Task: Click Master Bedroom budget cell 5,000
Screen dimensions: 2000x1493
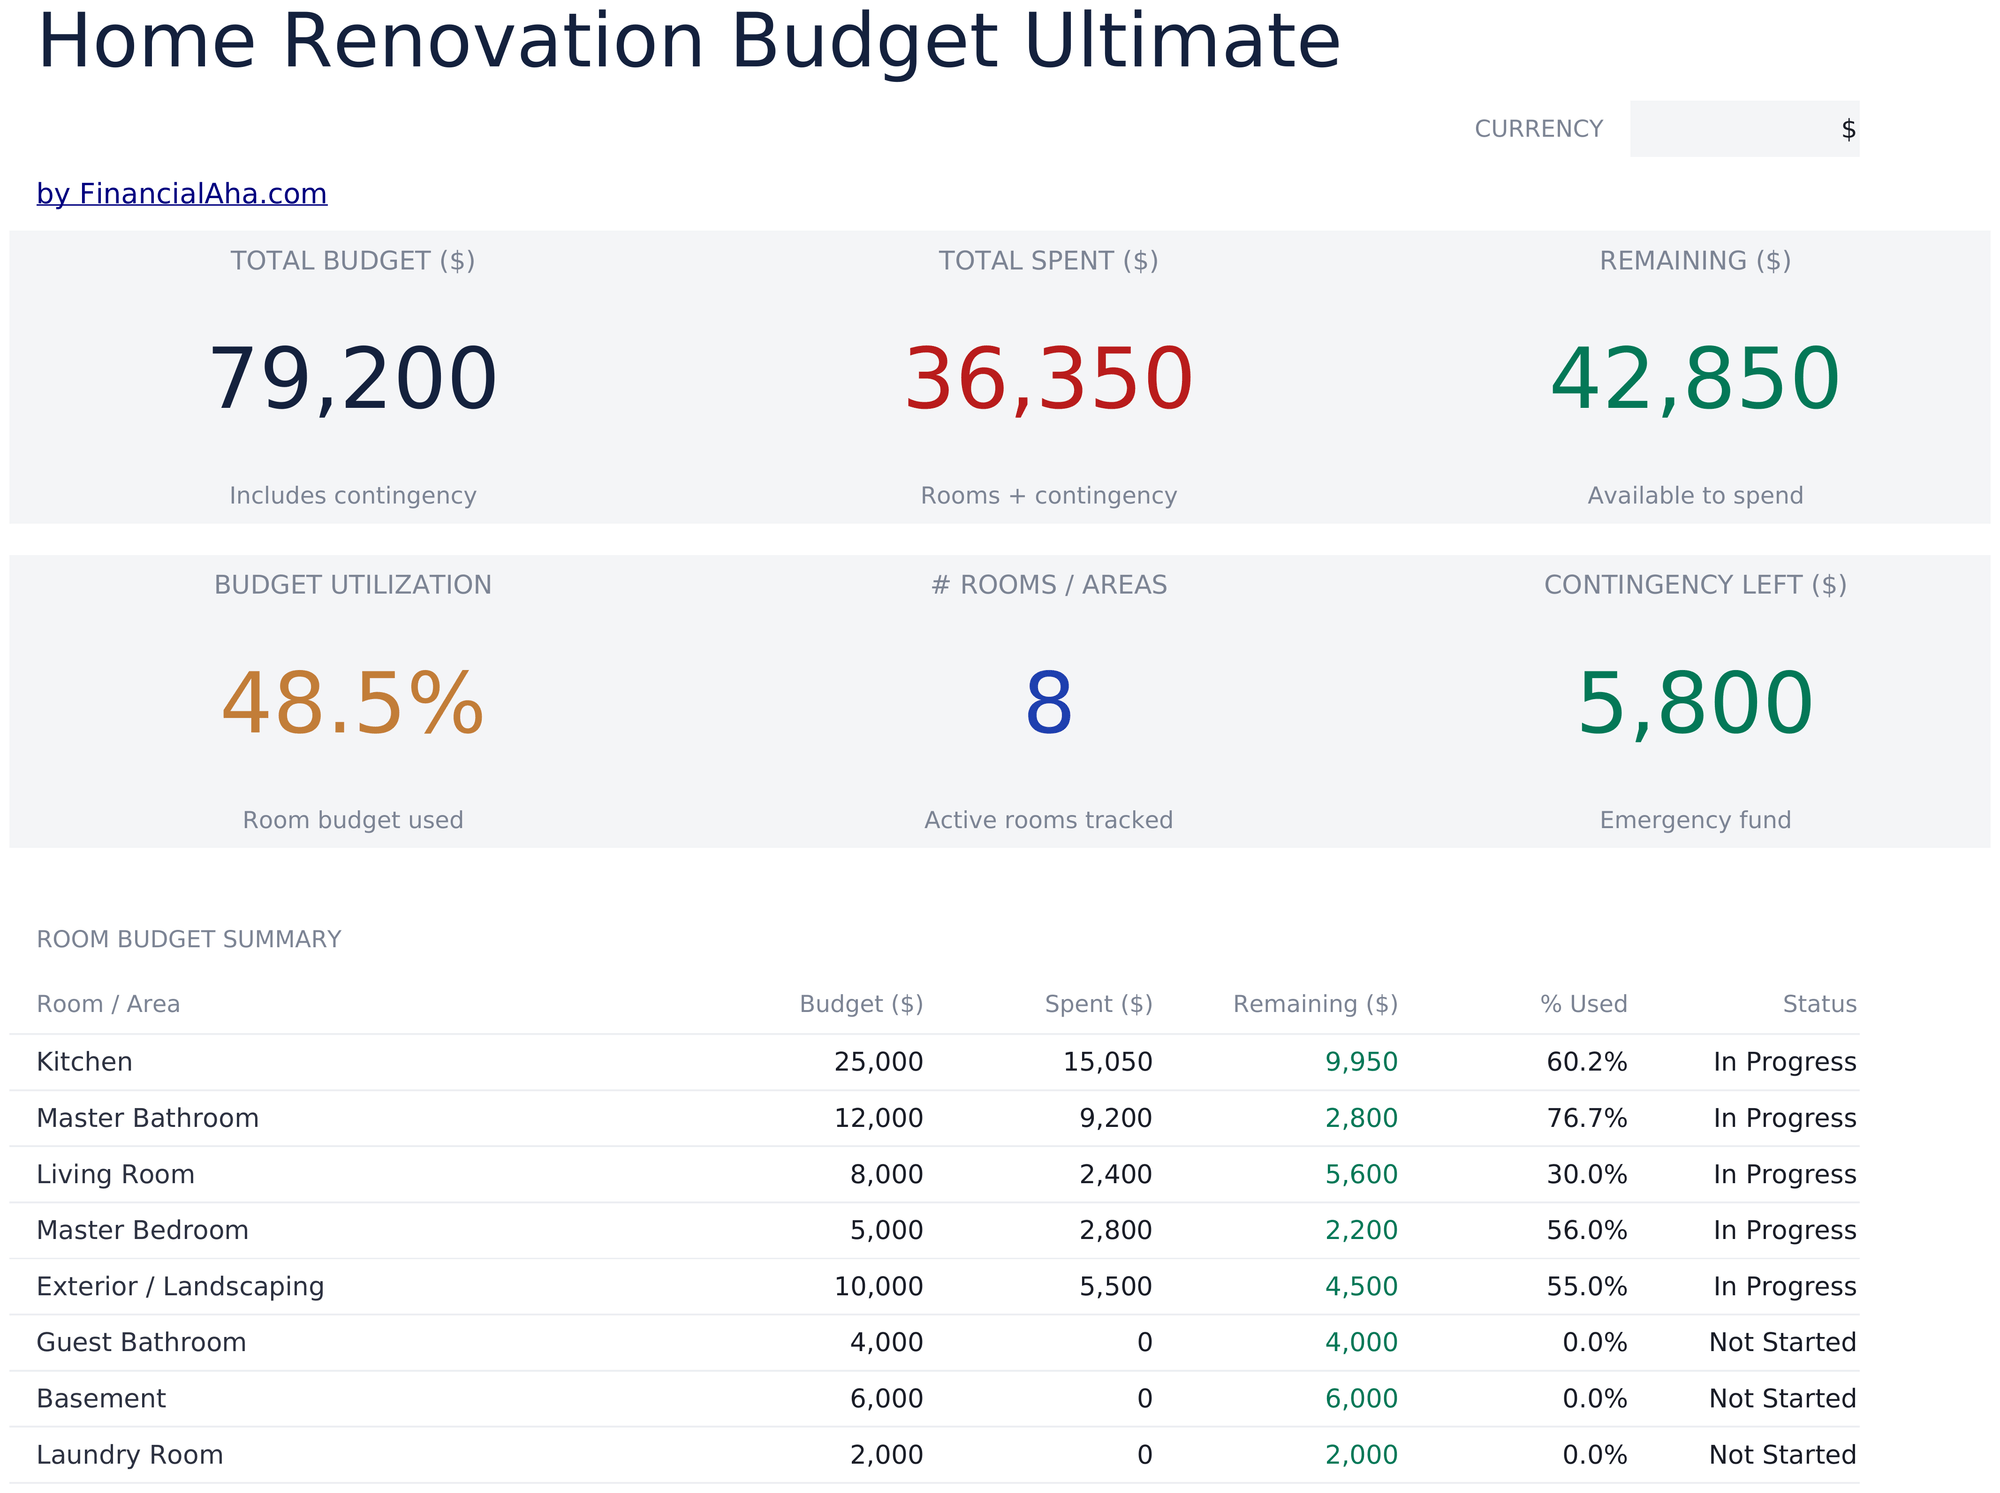Action: pos(887,1230)
